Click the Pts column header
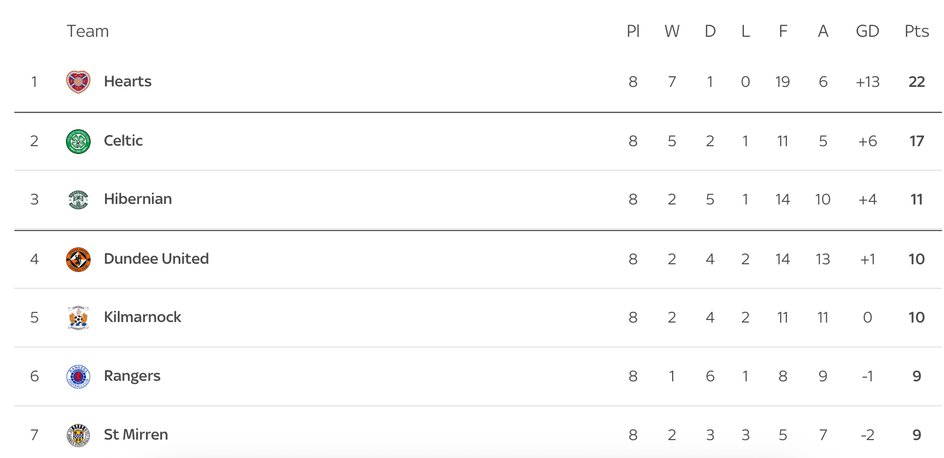The height and width of the screenshot is (458, 944). (916, 32)
